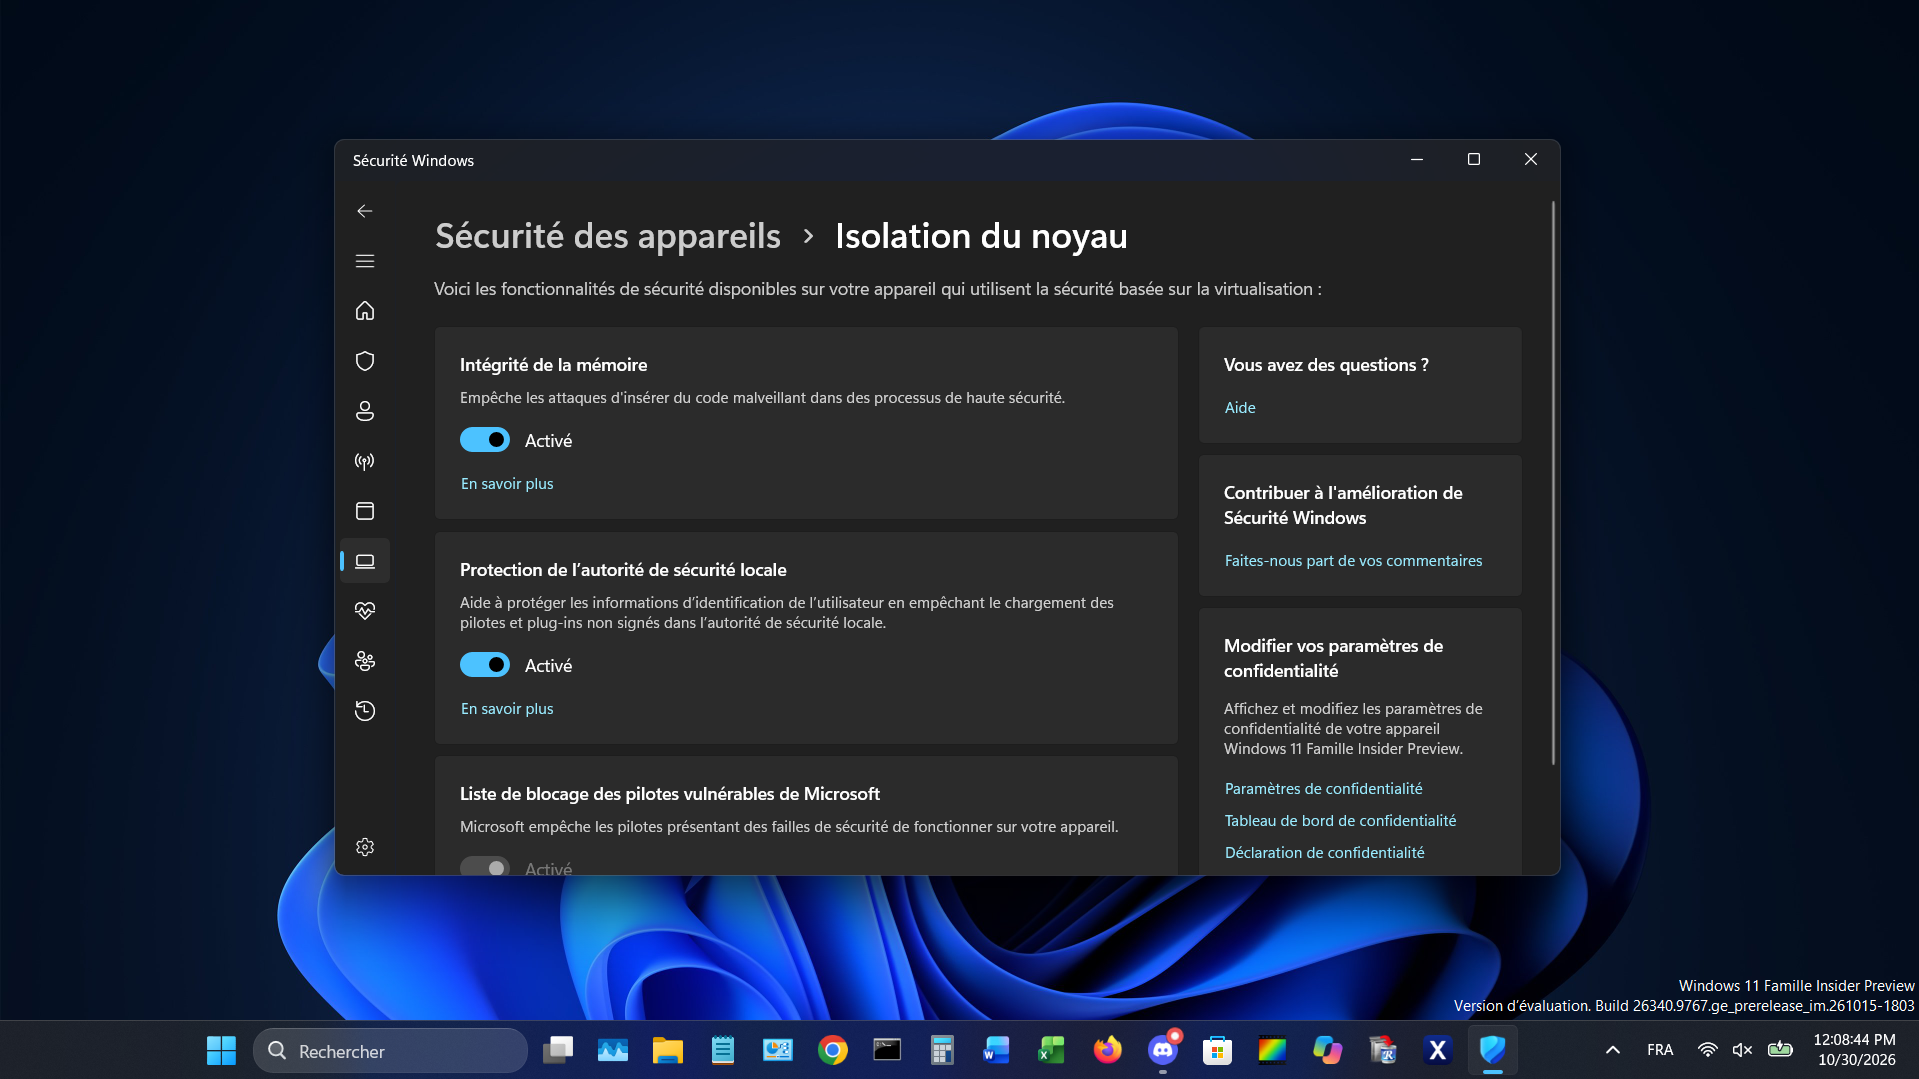Open Calculator from the taskbar
This screenshot has width=1919, height=1079.
pos(942,1051)
